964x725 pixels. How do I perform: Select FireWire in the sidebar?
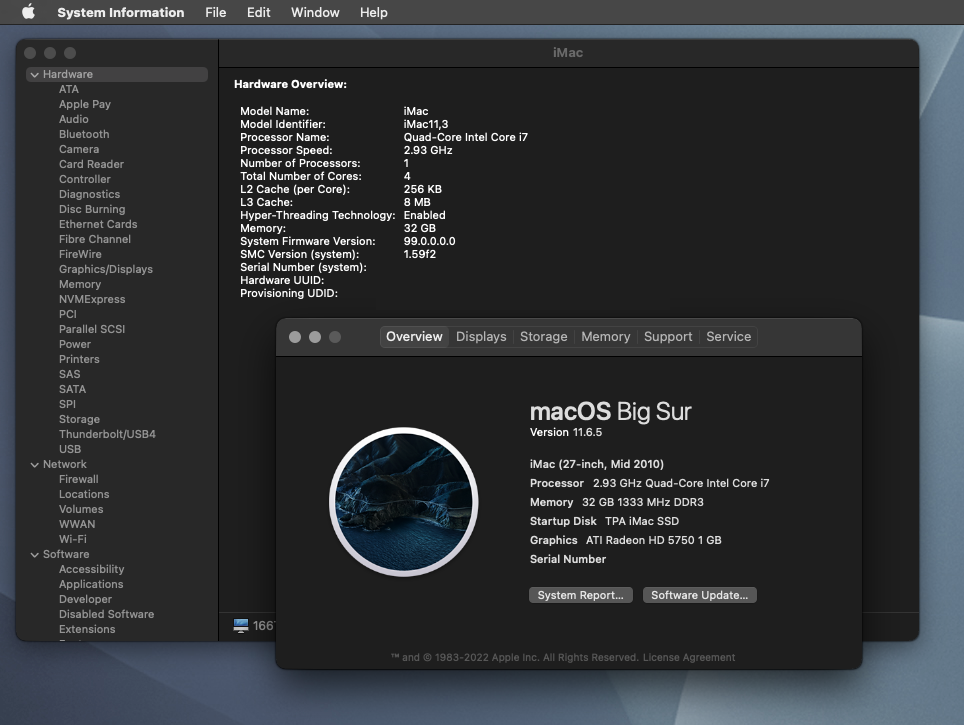pos(80,254)
